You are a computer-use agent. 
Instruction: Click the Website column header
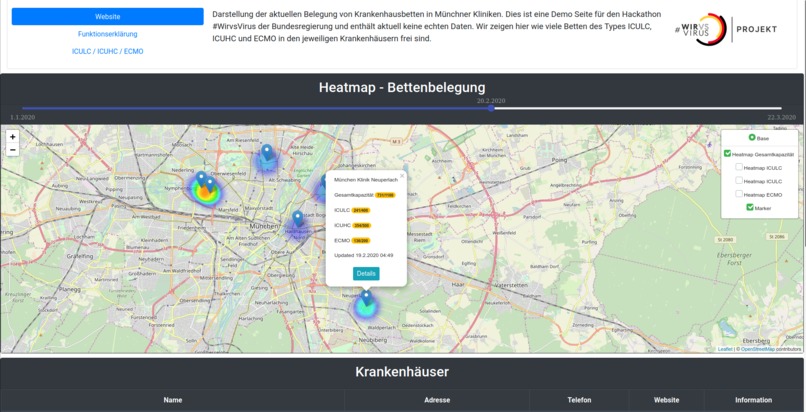[x=667, y=400]
